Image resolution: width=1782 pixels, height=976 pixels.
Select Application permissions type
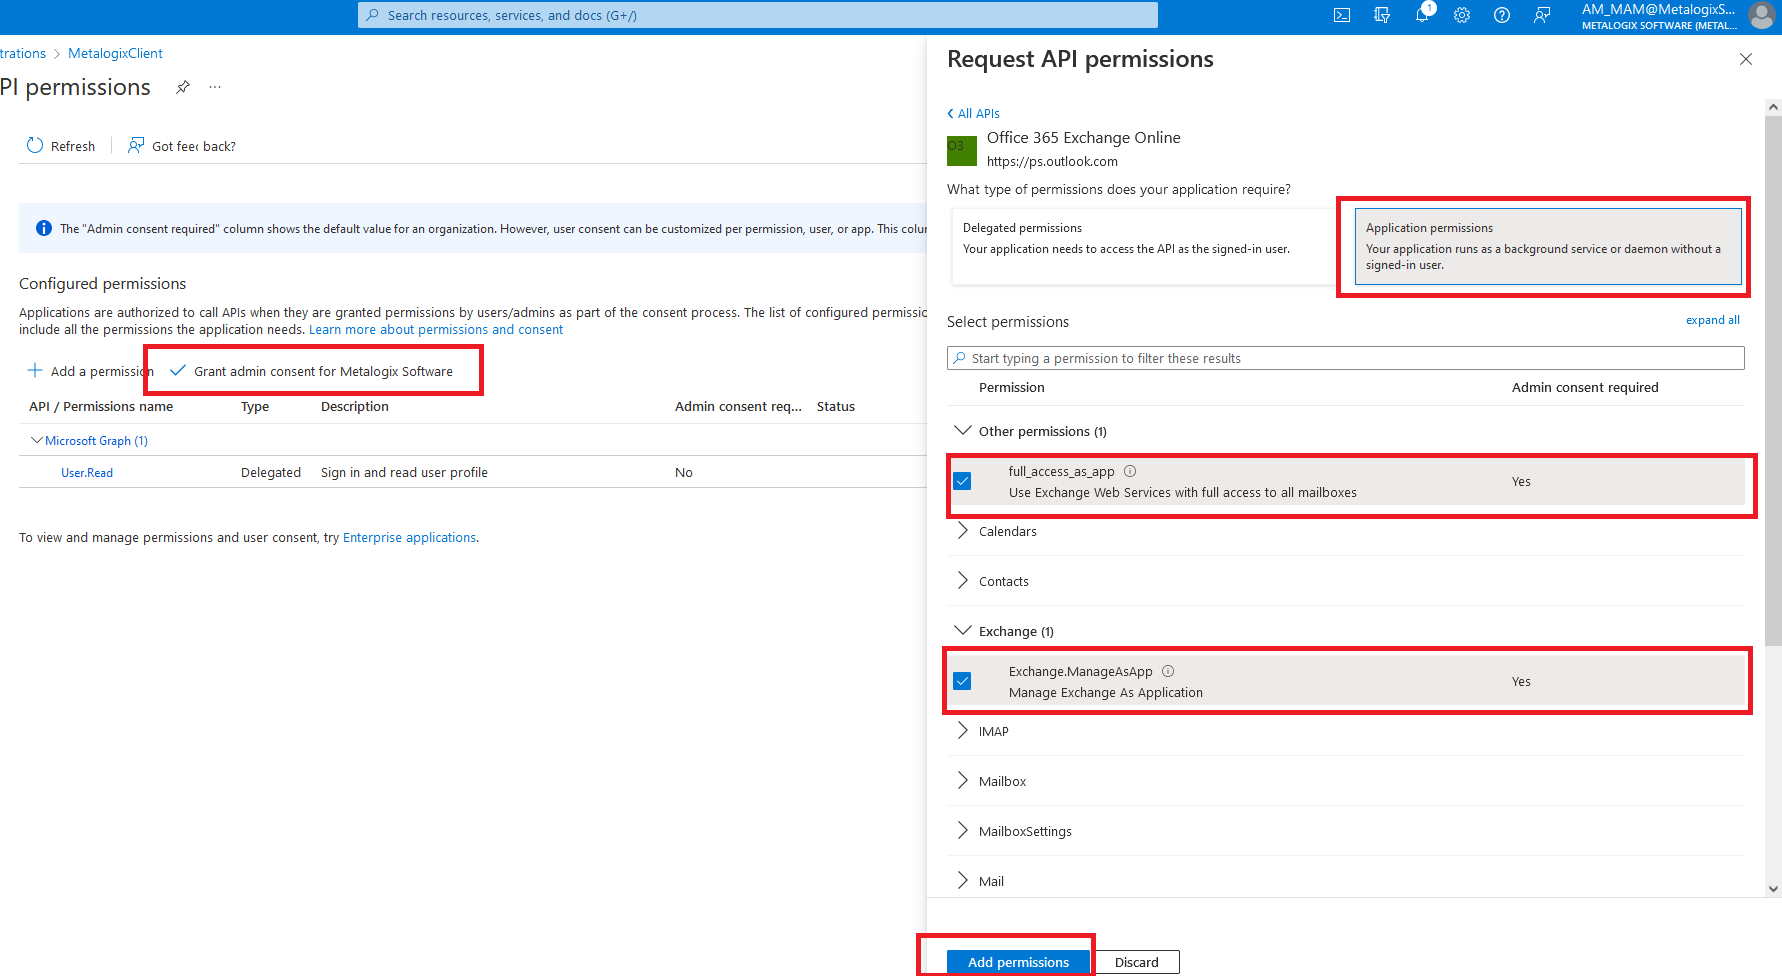pyautogui.click(x=1547, y=246)
